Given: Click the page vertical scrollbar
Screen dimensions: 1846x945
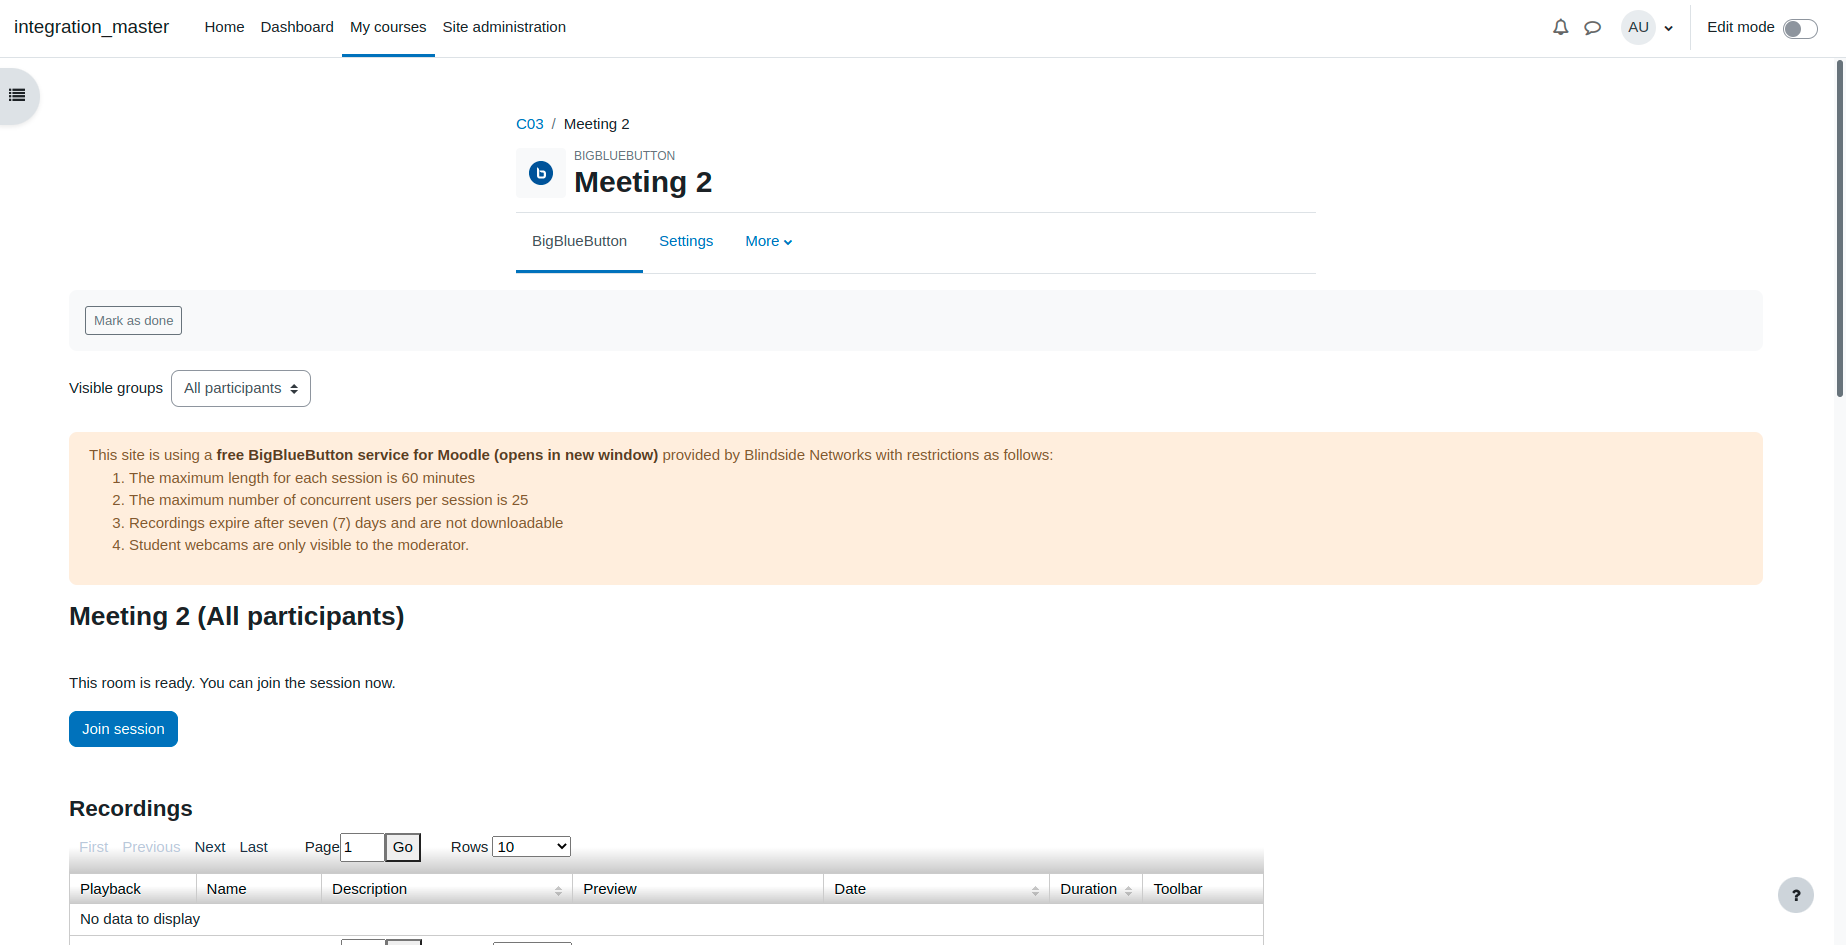Looking at the screenshot, I should pyautogui.click(x=1840, y=229).
